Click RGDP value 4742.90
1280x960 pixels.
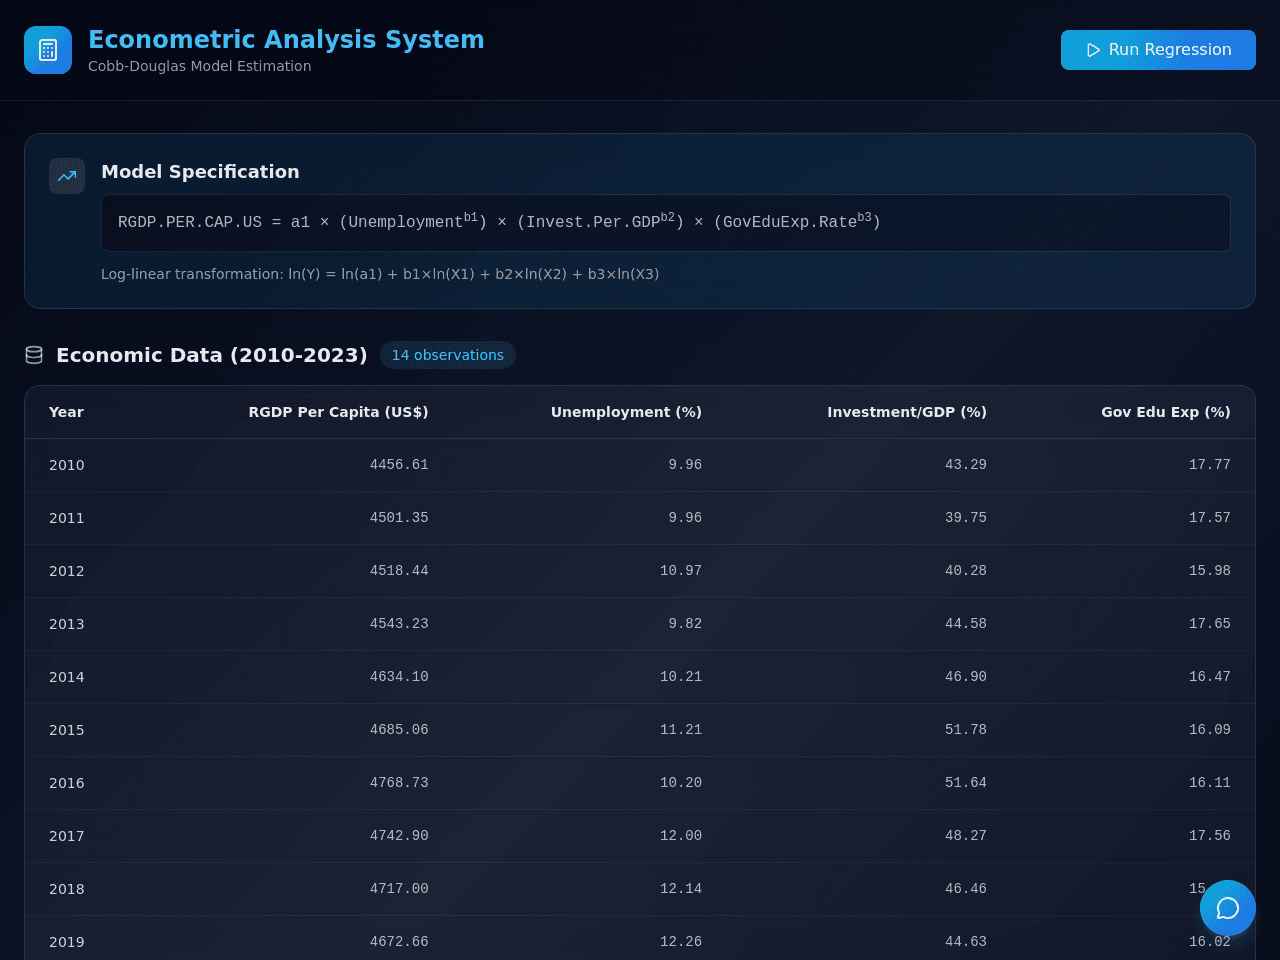coord(399,836)
